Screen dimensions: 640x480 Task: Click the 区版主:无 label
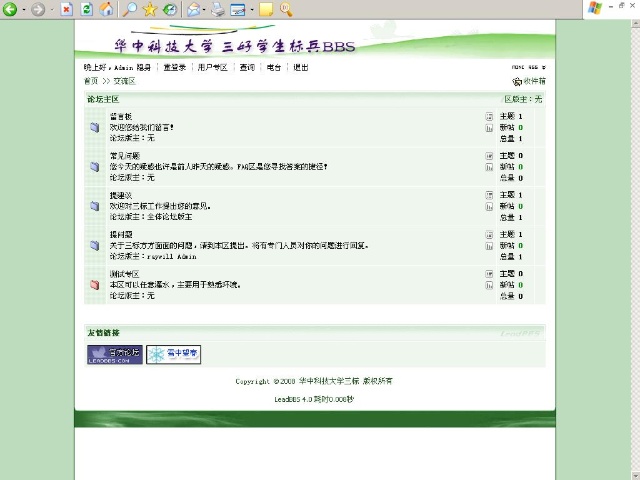point(523,99)
